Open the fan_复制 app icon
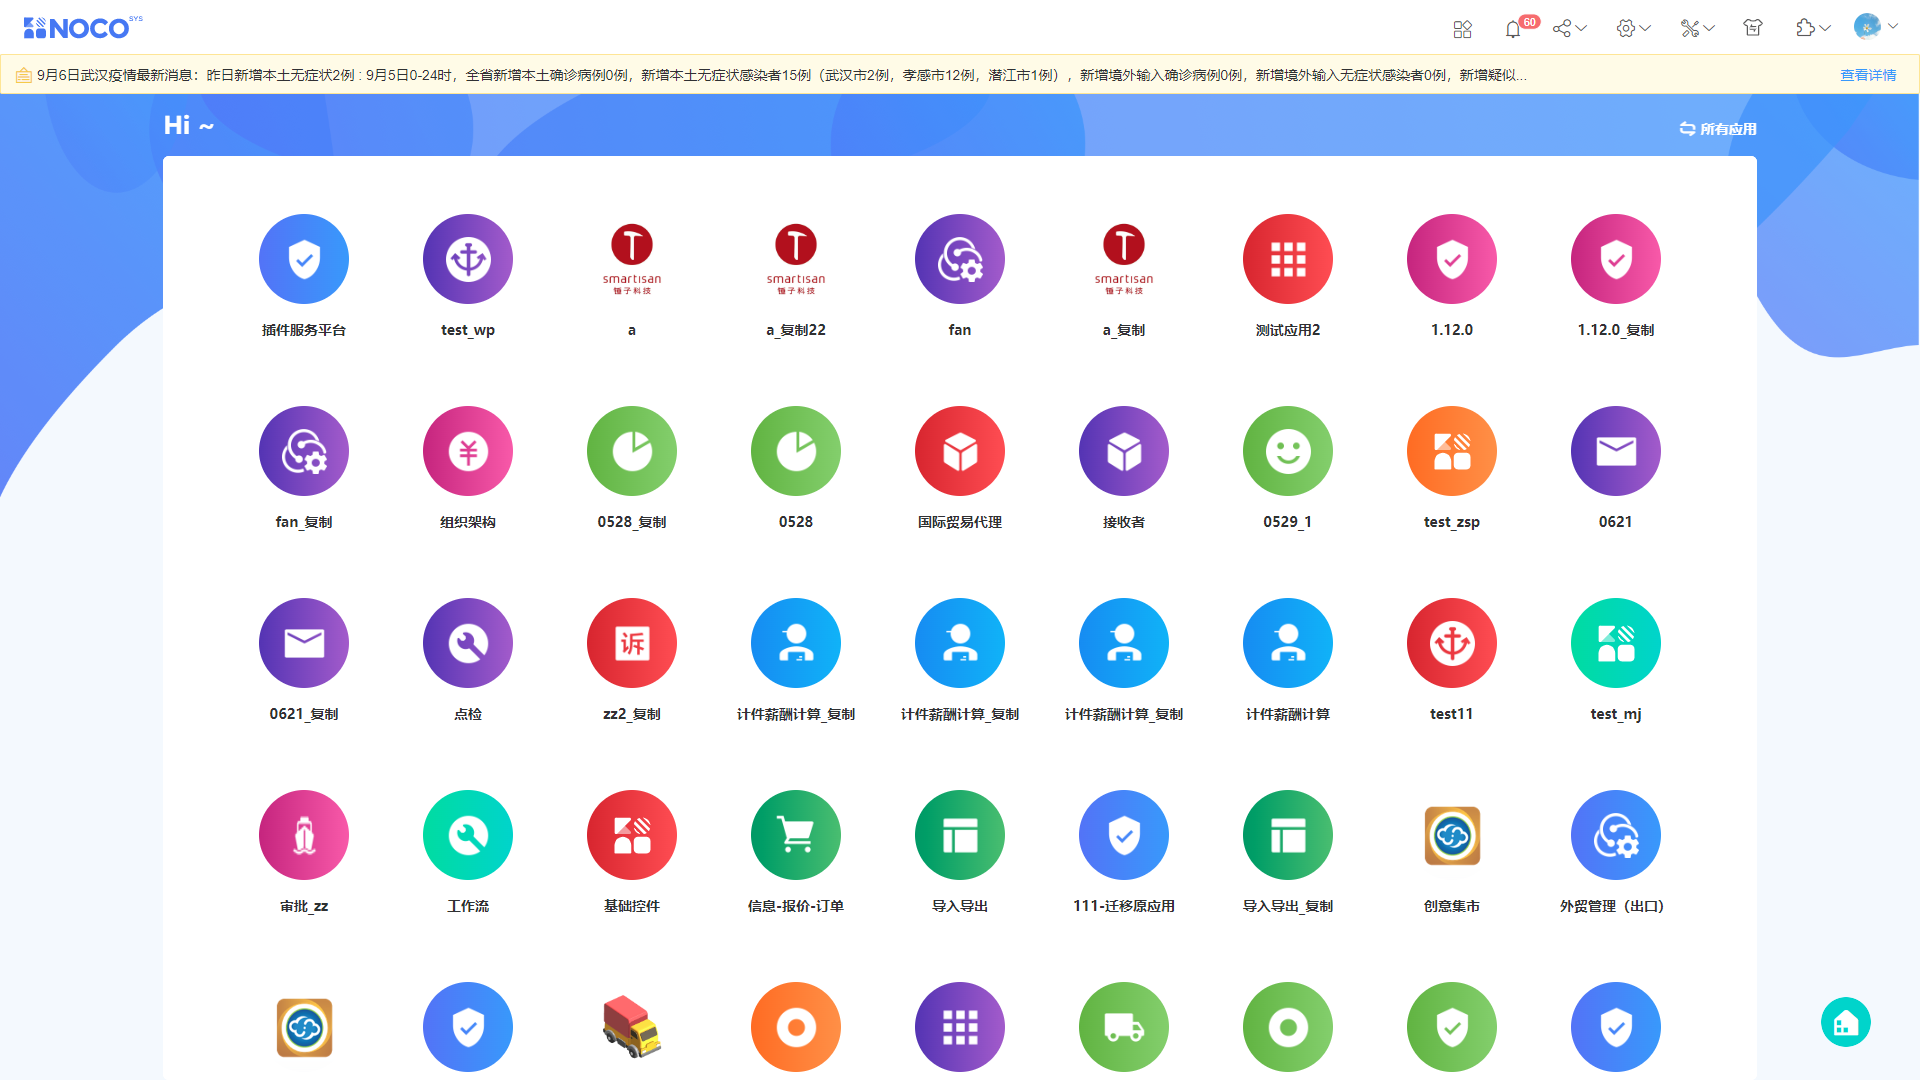Viewport: 1920px width, 1080px height. (x=304, y=451)
